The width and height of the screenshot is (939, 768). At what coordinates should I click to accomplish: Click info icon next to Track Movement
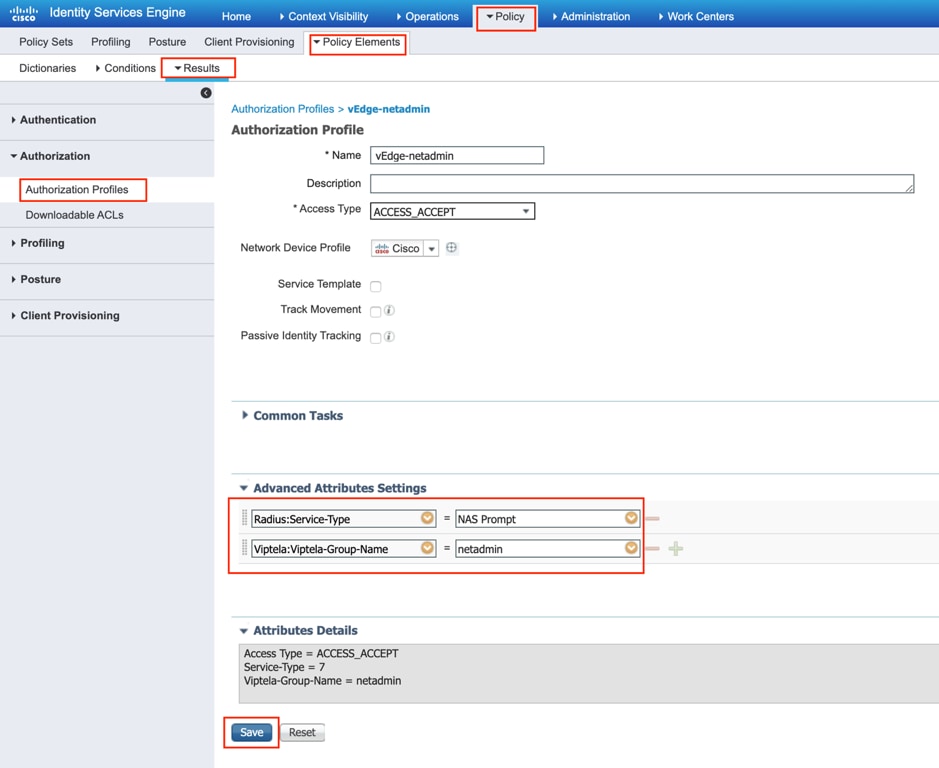pos(389,310)
